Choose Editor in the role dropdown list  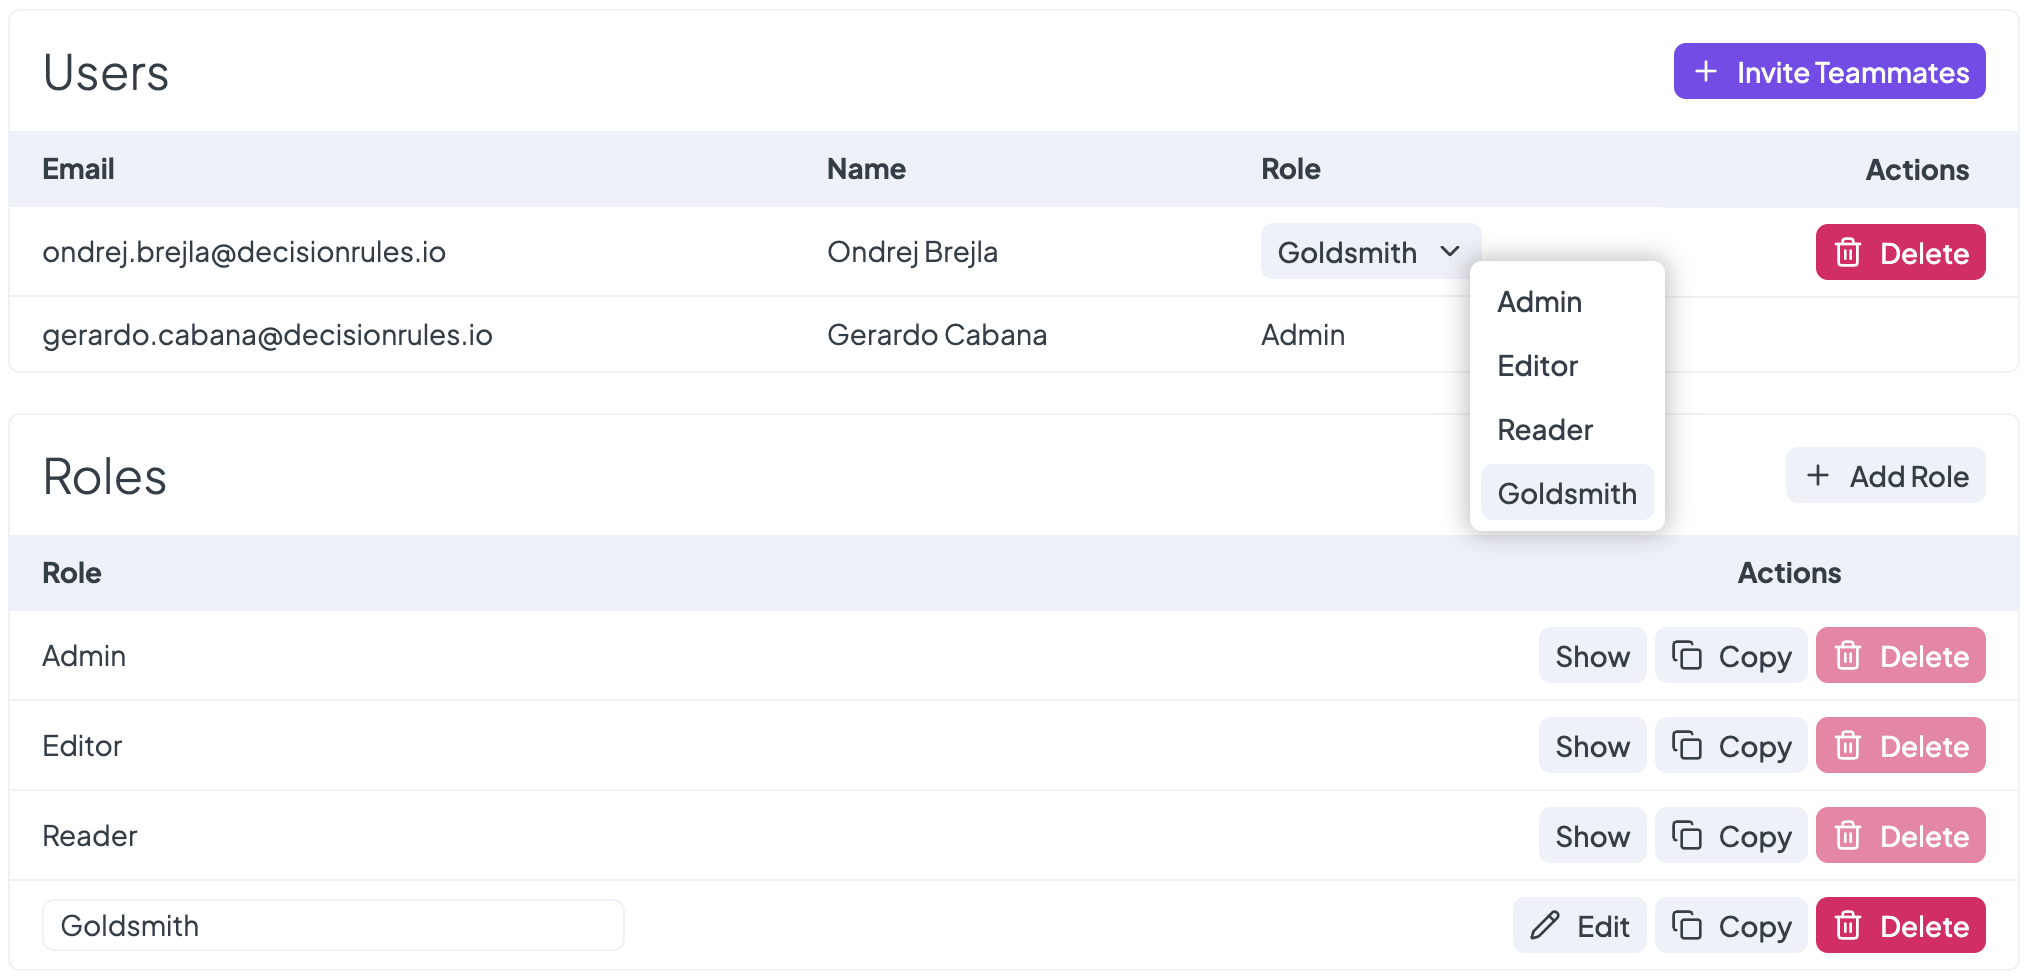(1537, 366)
